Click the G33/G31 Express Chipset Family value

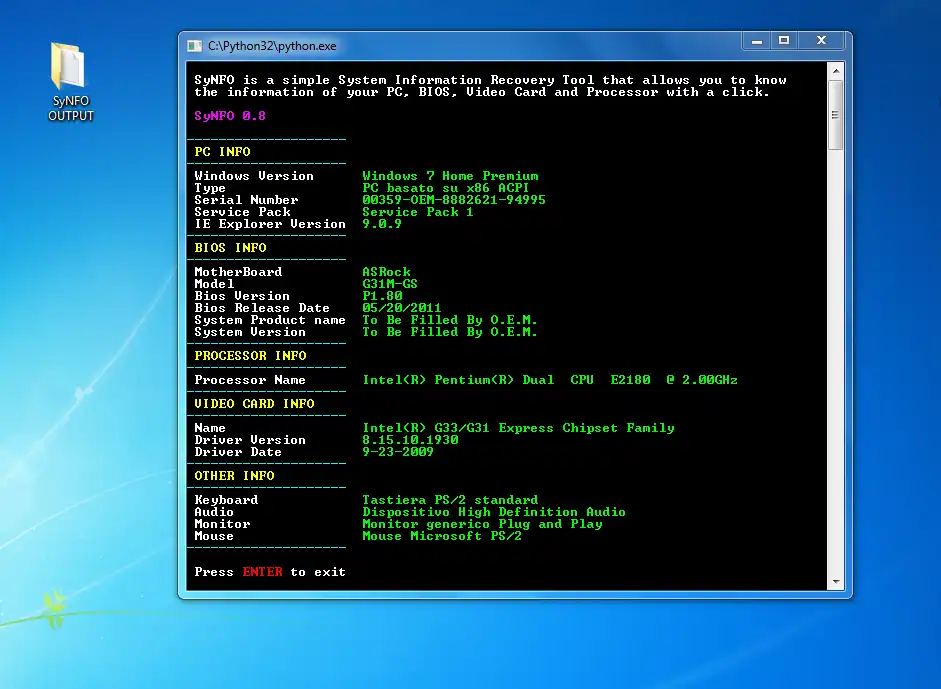[x=519, y=428]
